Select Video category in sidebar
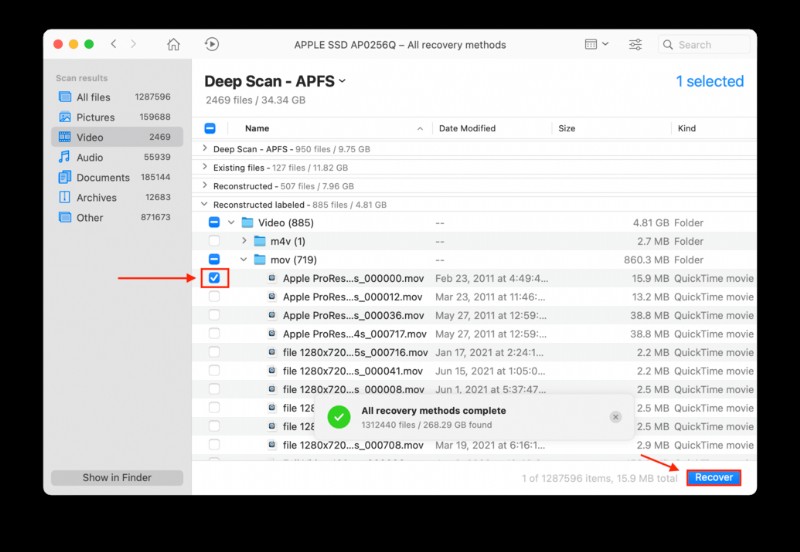This screenshot has width=800, height=552. [117, 137]
